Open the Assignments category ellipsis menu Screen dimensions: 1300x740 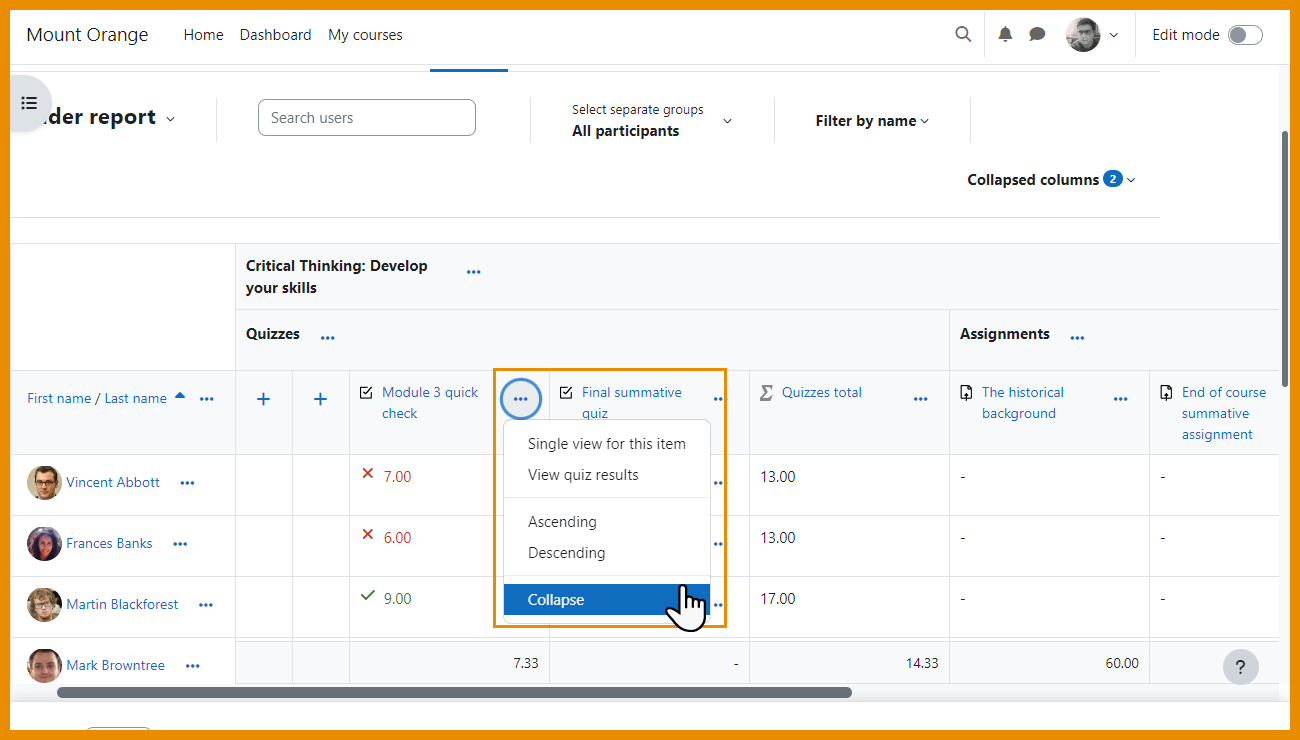click(1077, 338)
